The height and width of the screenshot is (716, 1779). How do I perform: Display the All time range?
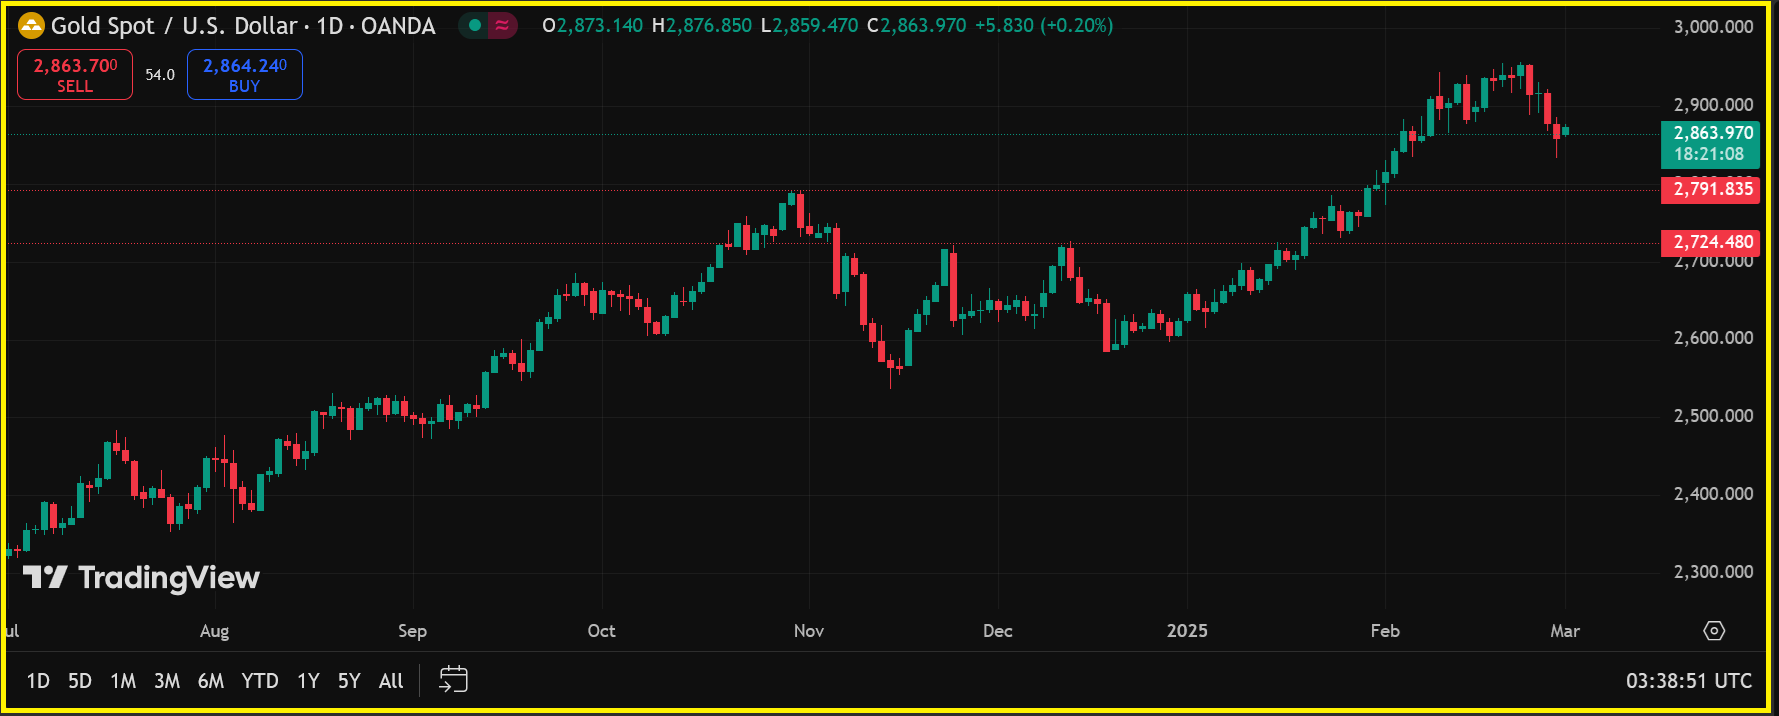(391, 681)
